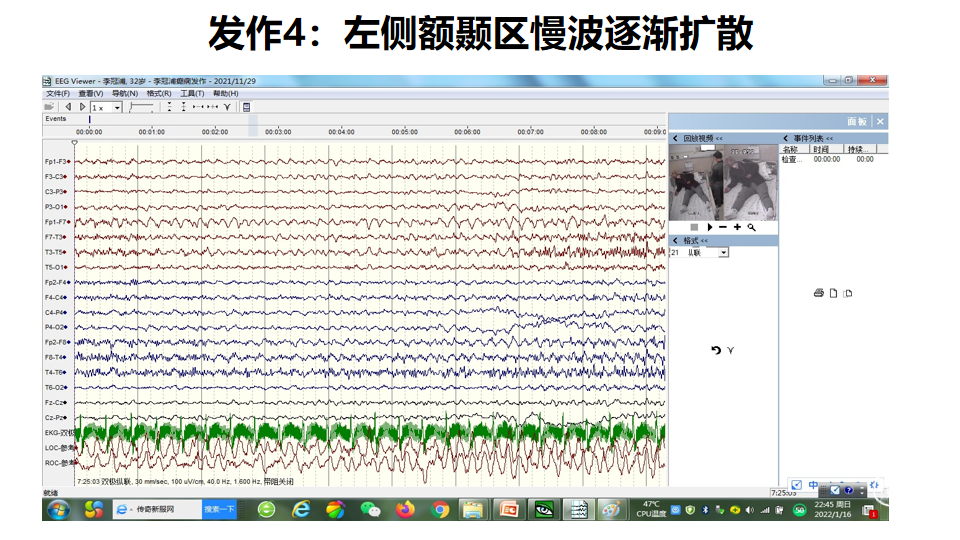Collapse the 事件列表 event list section

tap(785, 139)
